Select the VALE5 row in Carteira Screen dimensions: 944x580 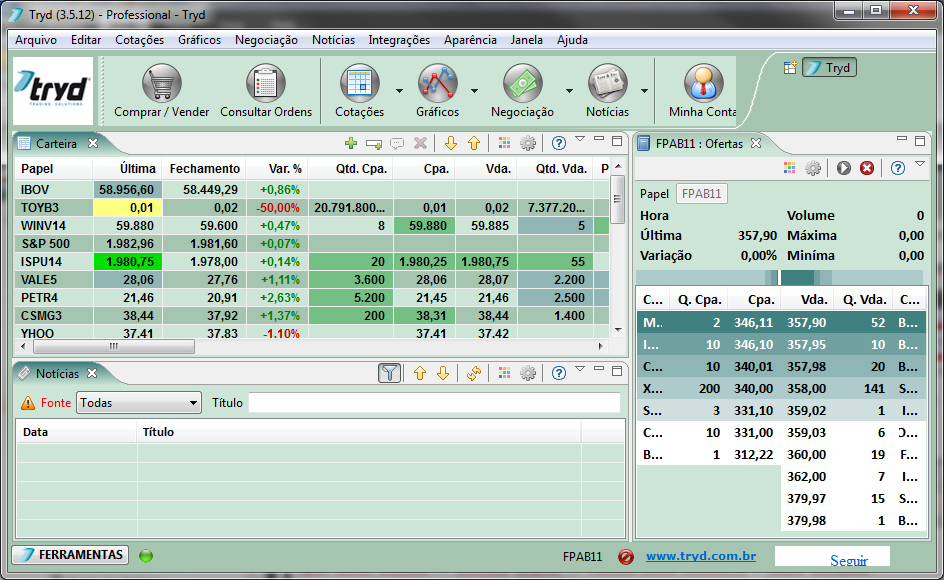(x=312, y=279)
